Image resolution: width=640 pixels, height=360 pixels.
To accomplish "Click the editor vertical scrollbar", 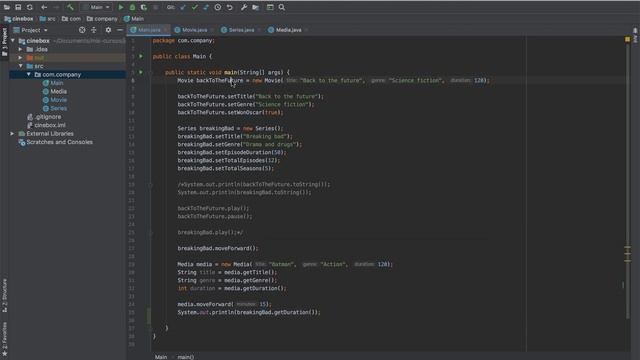I will coord(628,180).
